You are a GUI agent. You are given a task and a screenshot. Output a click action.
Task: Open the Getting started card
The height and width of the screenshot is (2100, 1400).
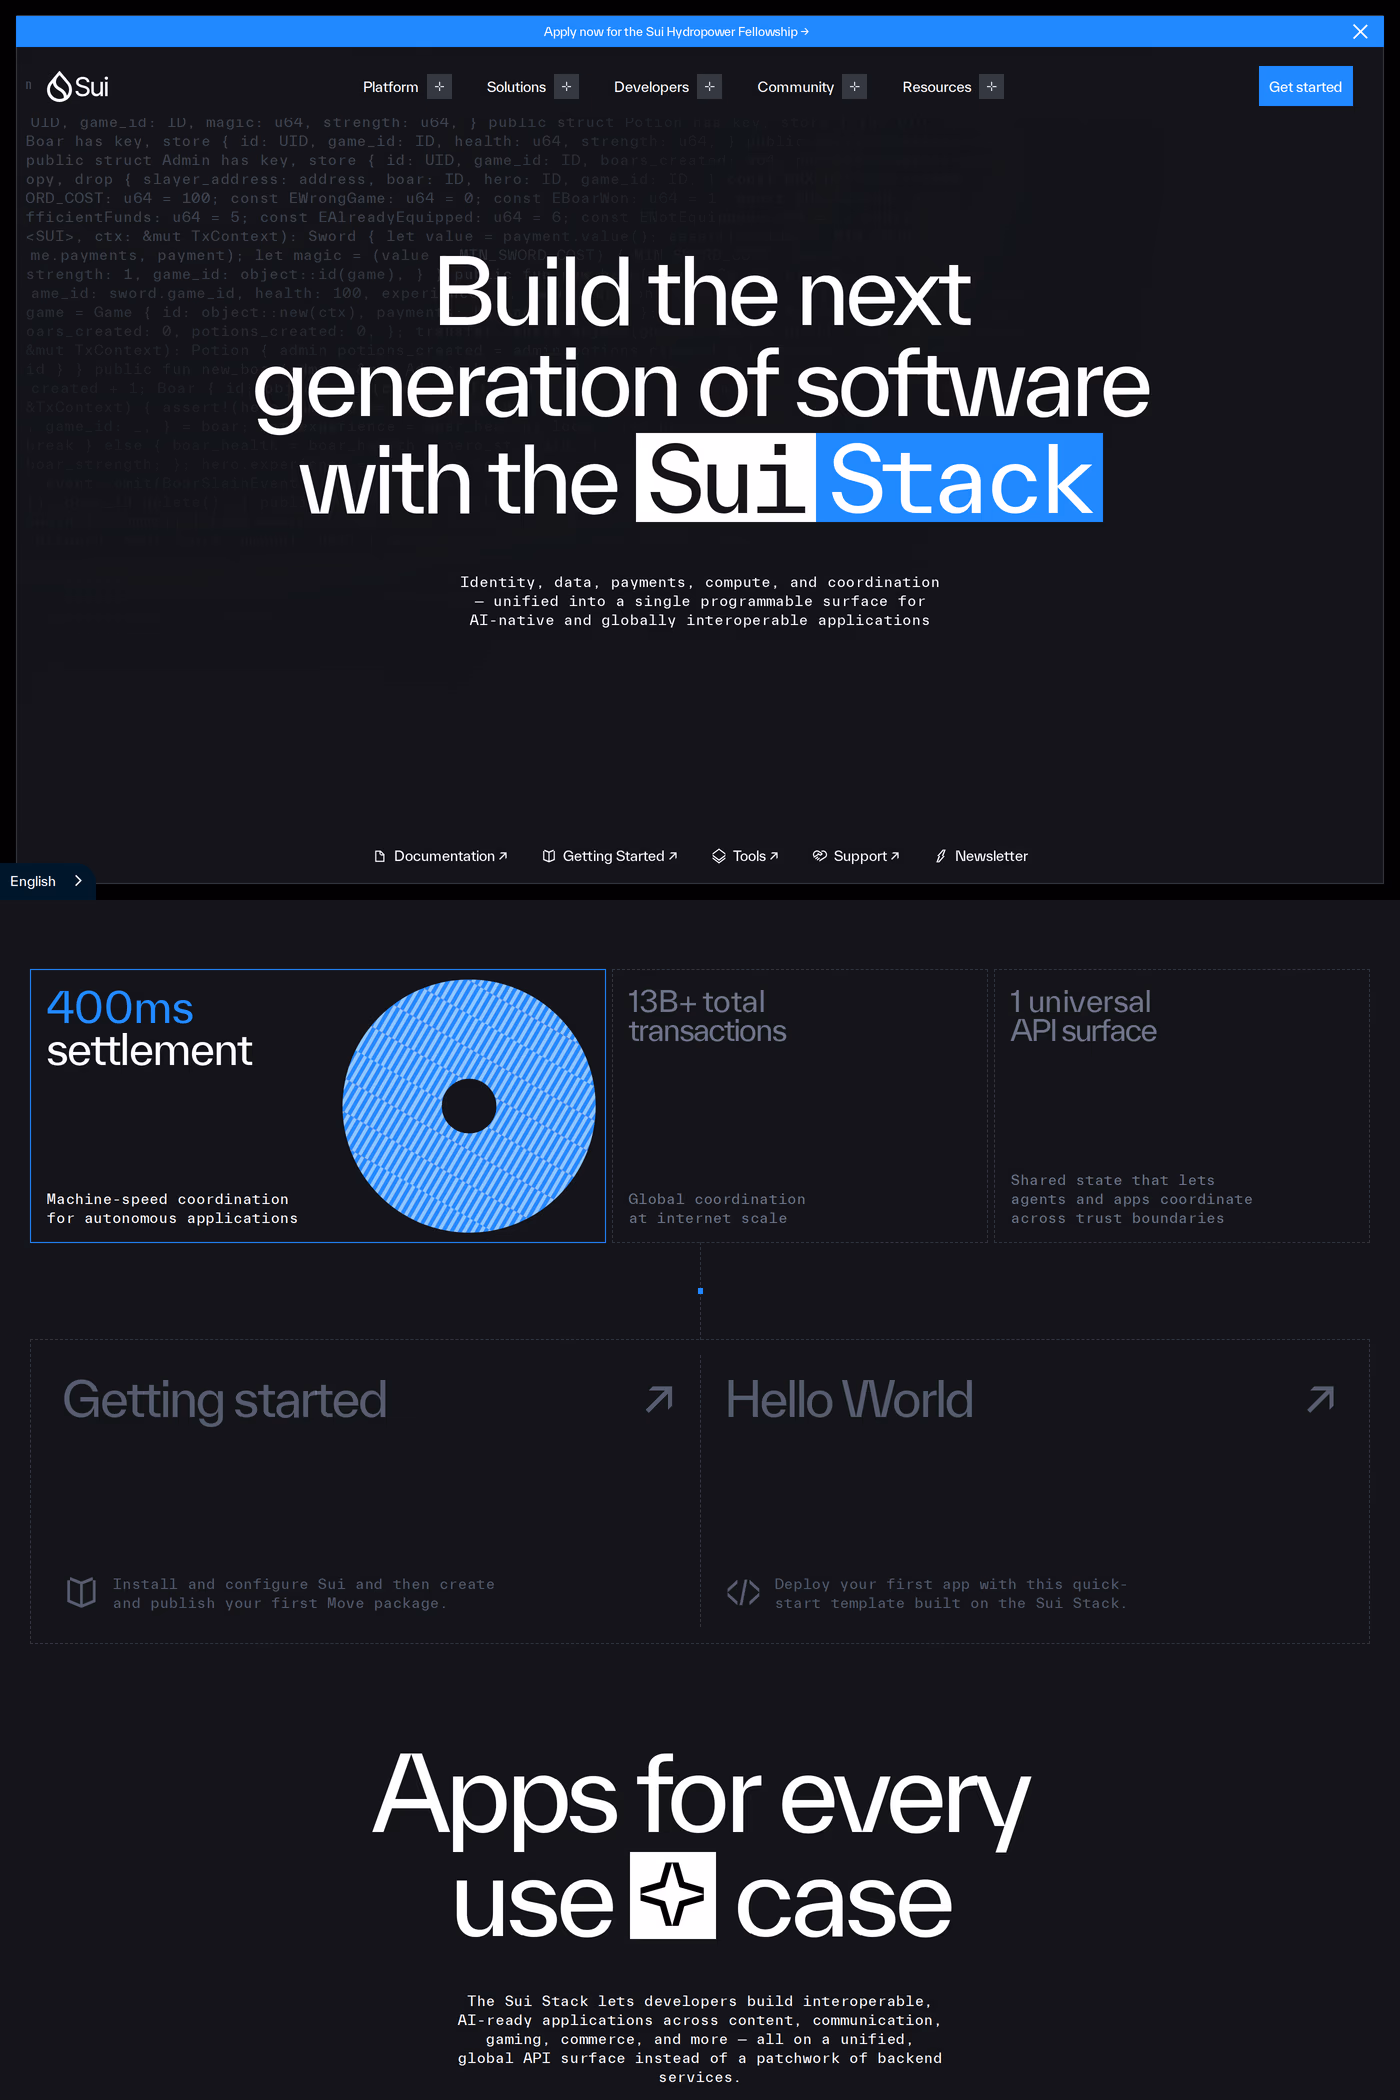coord(365,1491)
